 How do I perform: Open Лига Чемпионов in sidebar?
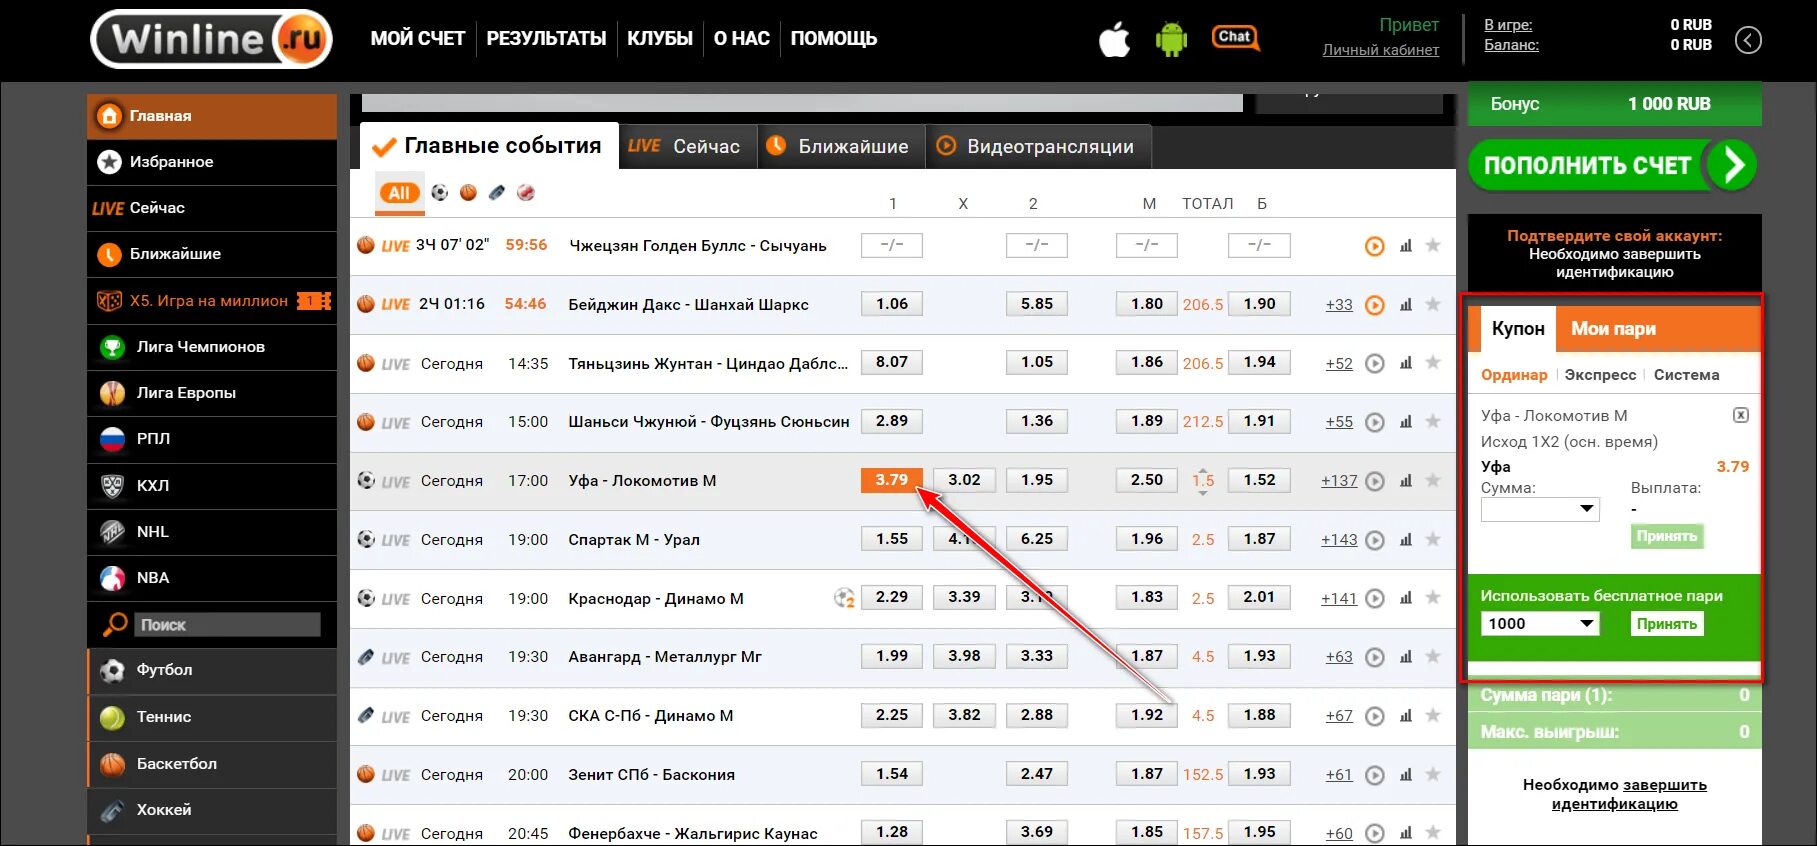(212, 347)
